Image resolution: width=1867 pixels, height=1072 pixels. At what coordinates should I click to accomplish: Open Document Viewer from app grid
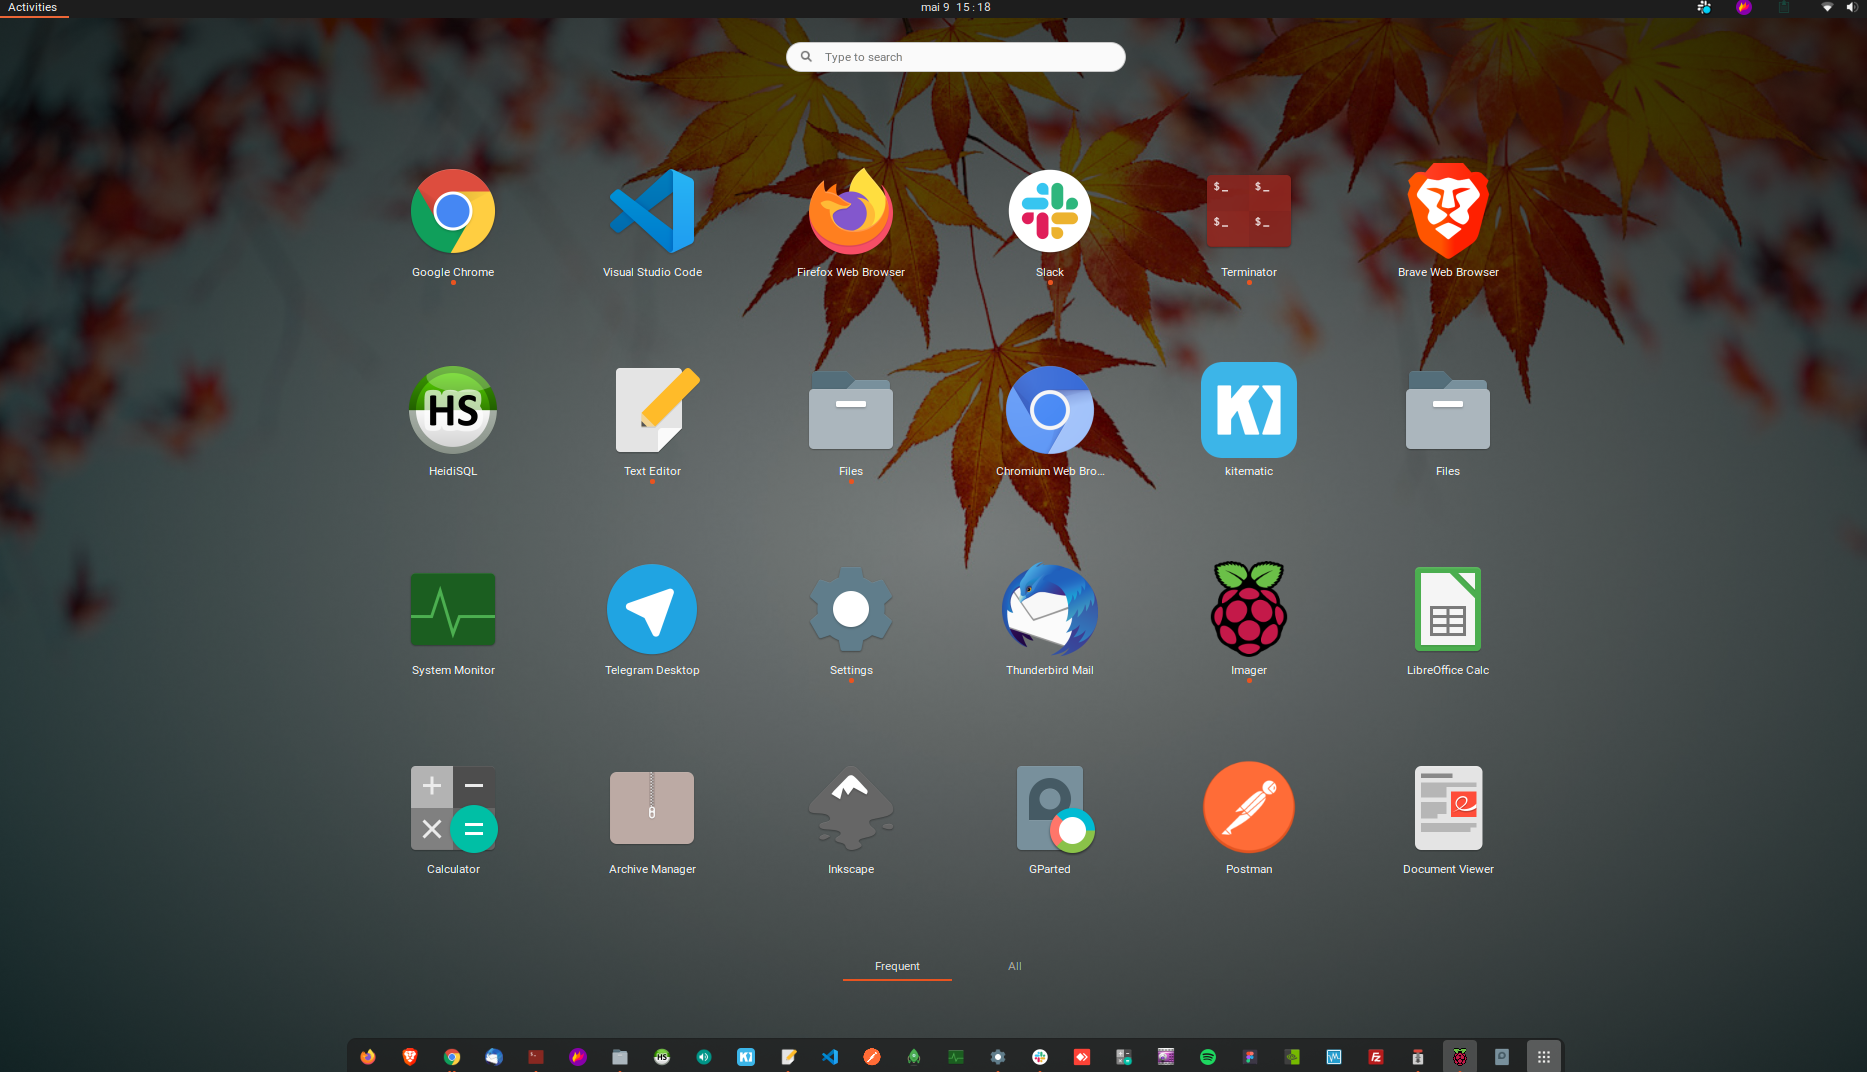click(1448, 809)
